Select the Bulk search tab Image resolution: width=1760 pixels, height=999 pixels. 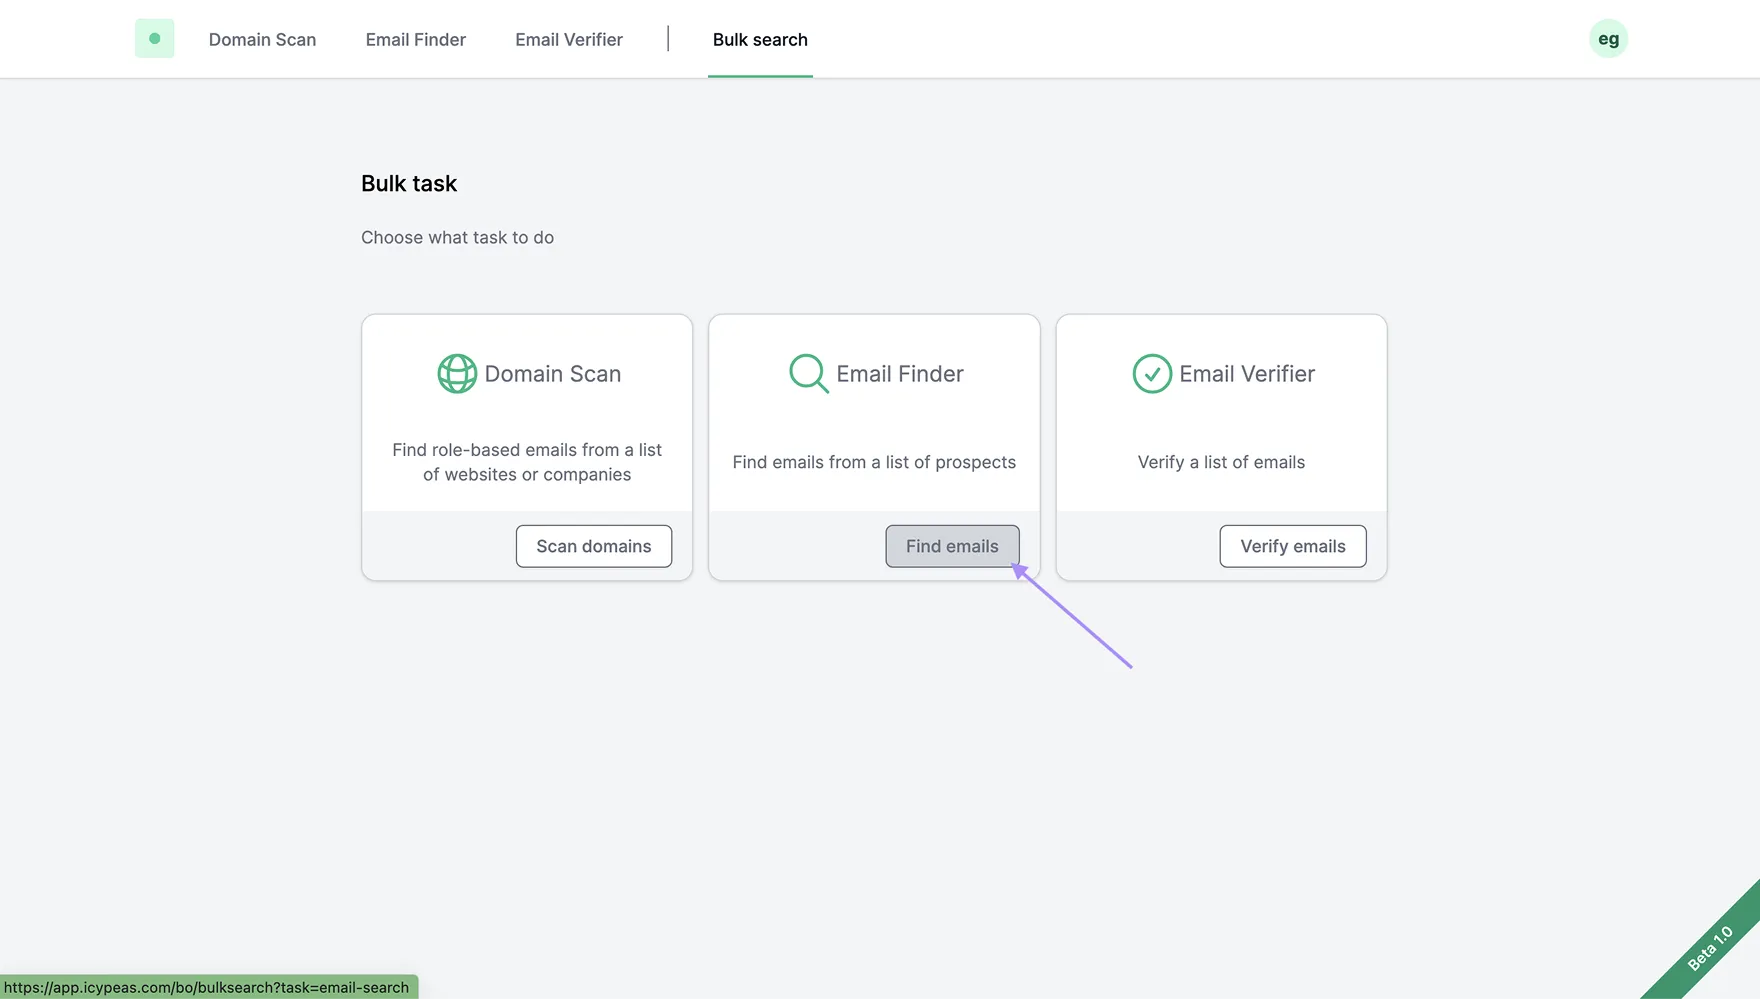pos(760,40)
